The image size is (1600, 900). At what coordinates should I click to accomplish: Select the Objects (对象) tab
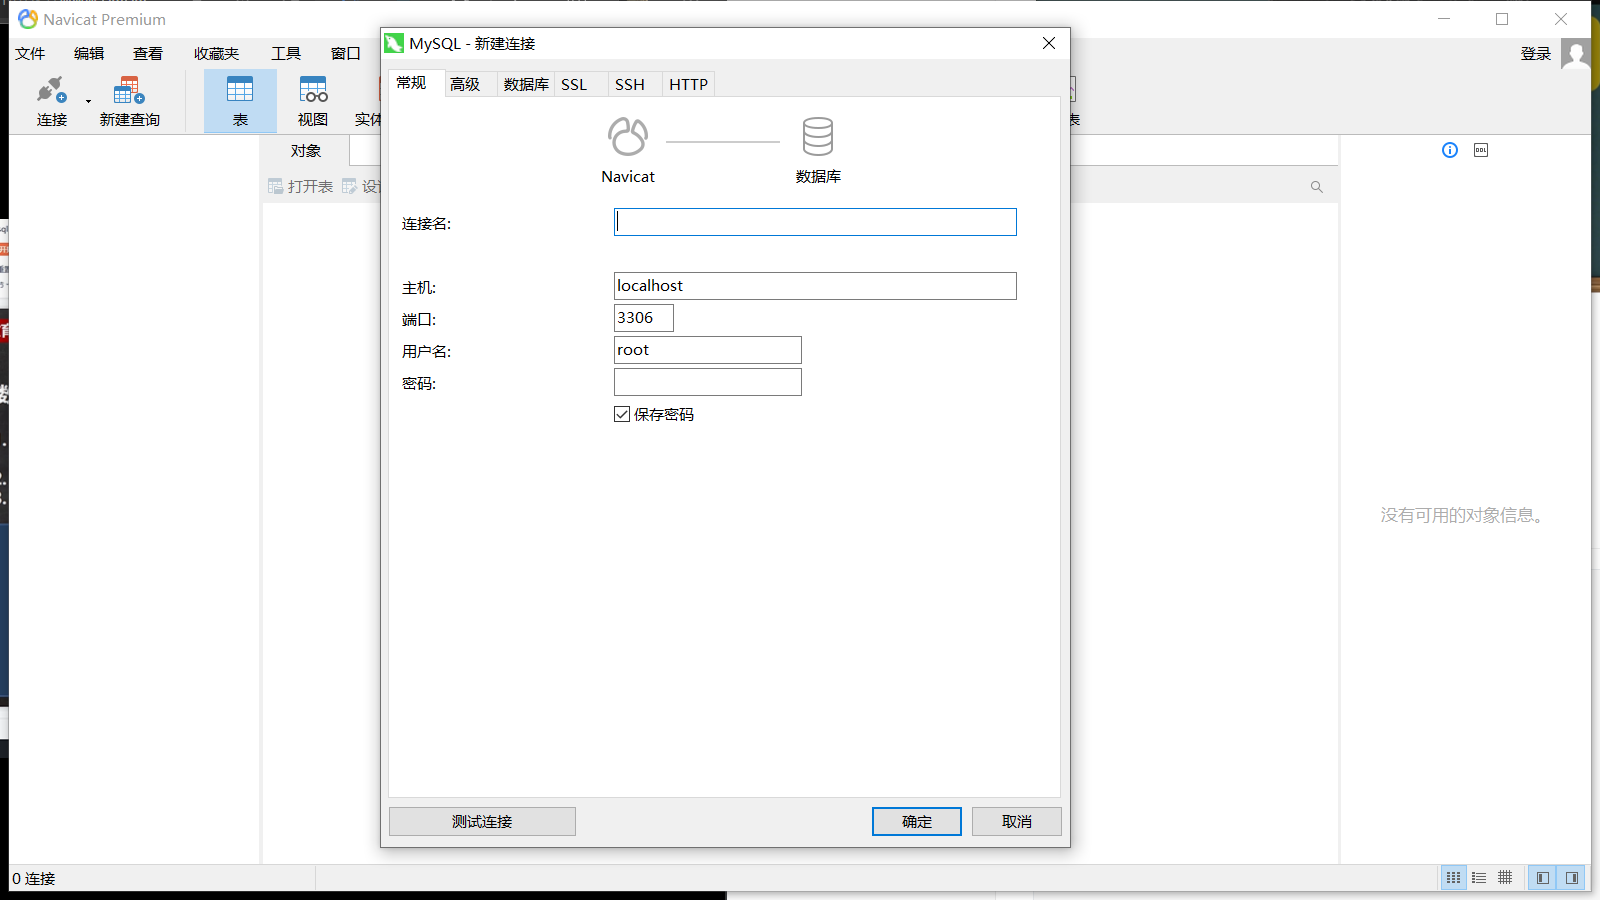[x=306, y=151]
